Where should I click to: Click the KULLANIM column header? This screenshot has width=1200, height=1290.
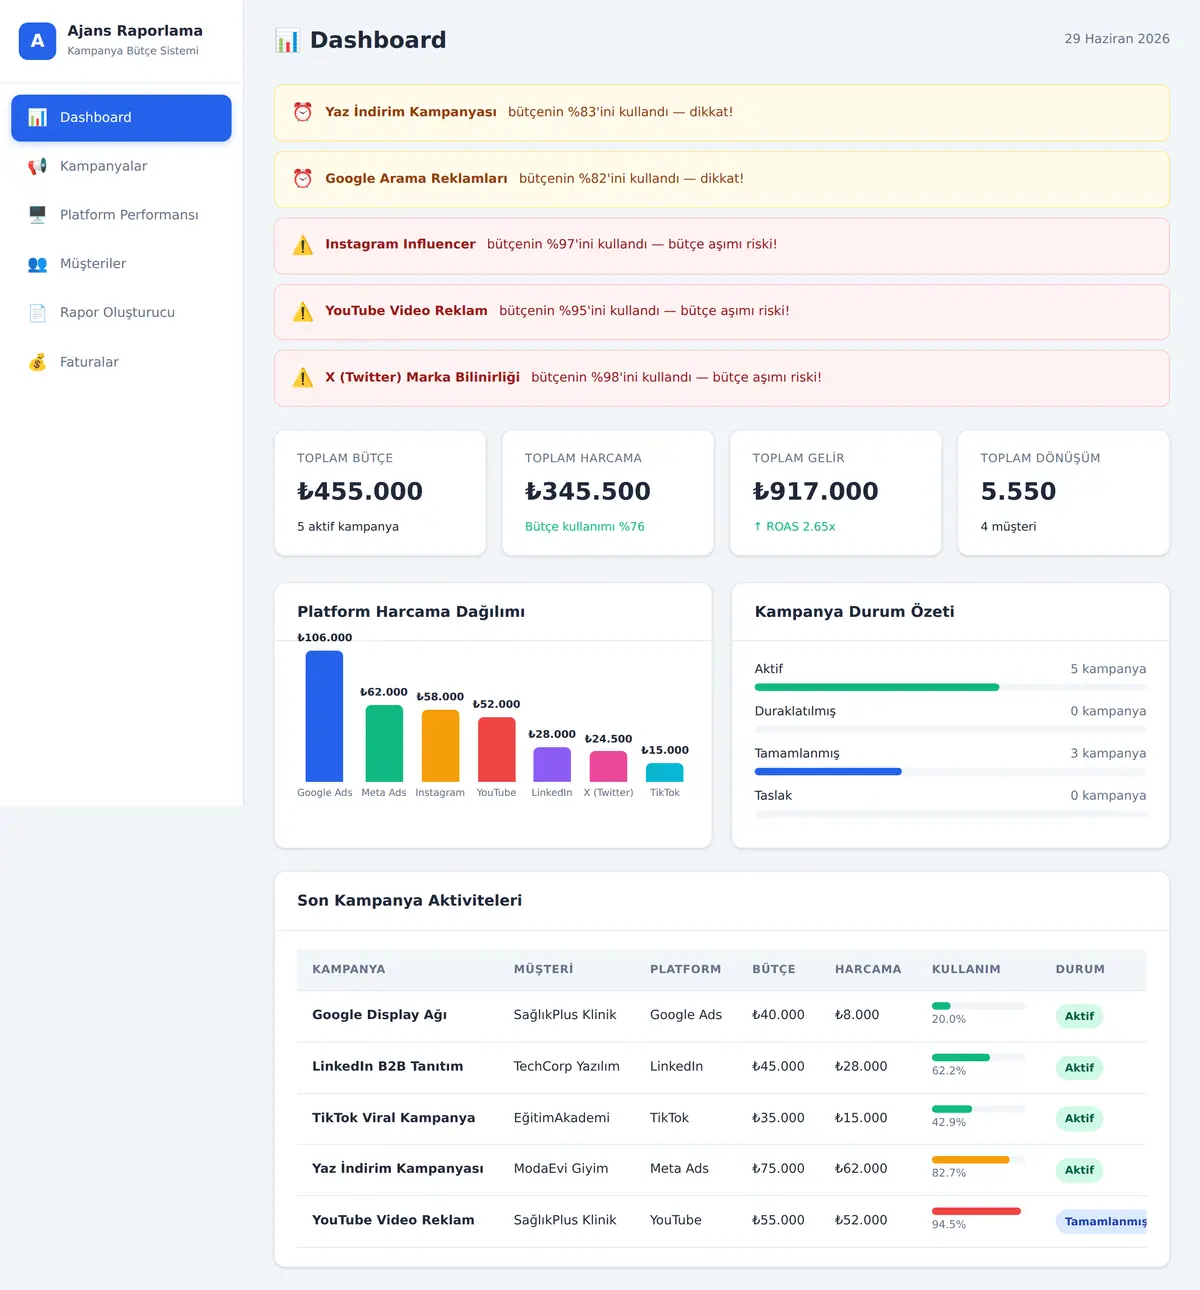pyautogui.click(x=966, y=969)
